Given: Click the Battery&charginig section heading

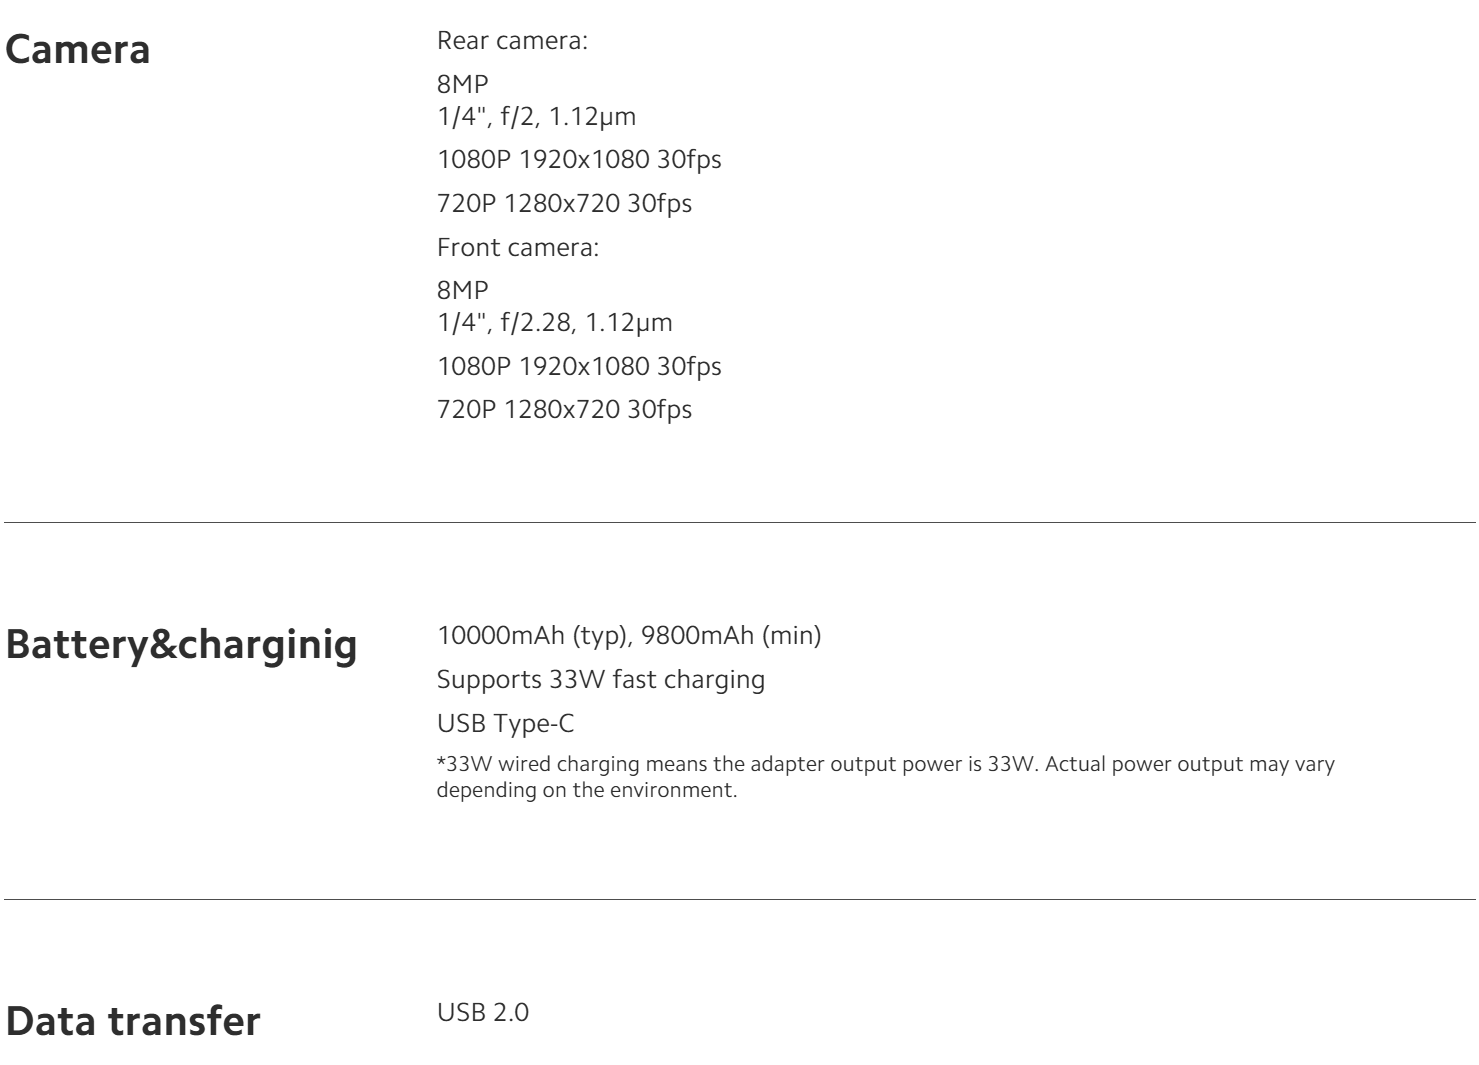Looking at the screenshot, I should [181, 645].
